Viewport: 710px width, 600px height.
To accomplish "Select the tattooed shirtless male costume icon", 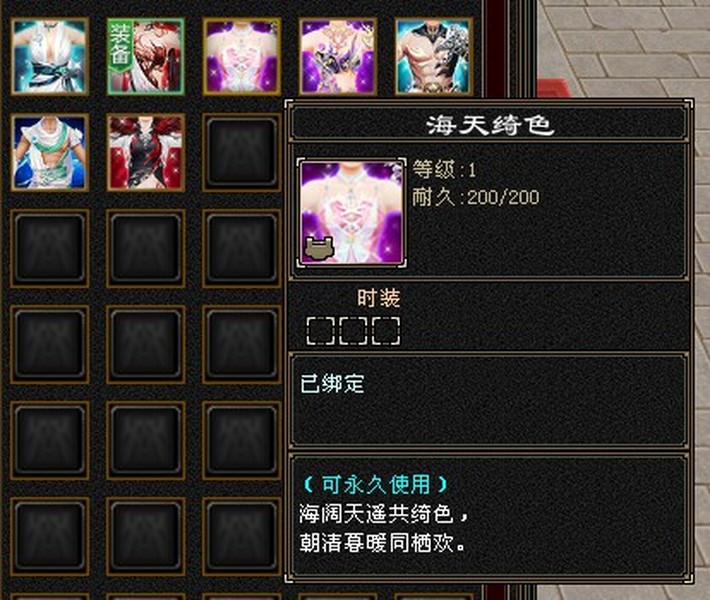I will (x=434, y=56).
